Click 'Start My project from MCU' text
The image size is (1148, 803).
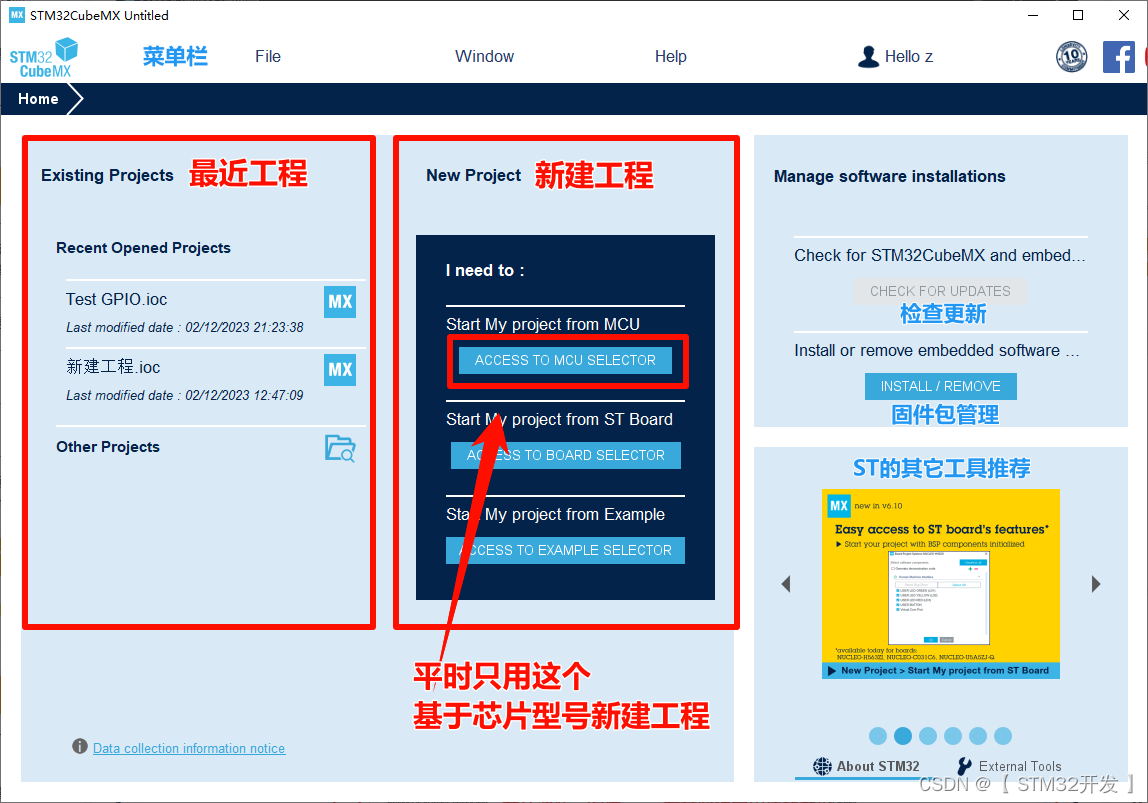543,324
